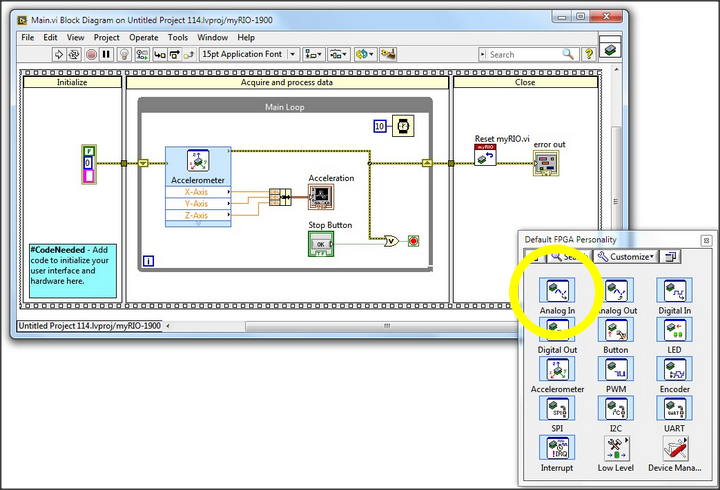Click the up arrow of the vertical scrollbar
Screen dimensions: 720x490
point(616,70)
